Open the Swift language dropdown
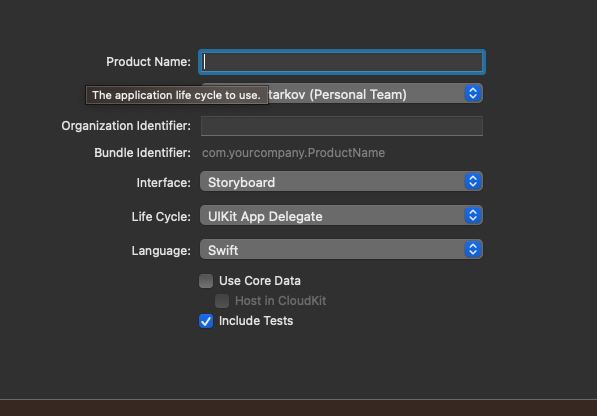The image size is (597, 416). coord(341,249)
